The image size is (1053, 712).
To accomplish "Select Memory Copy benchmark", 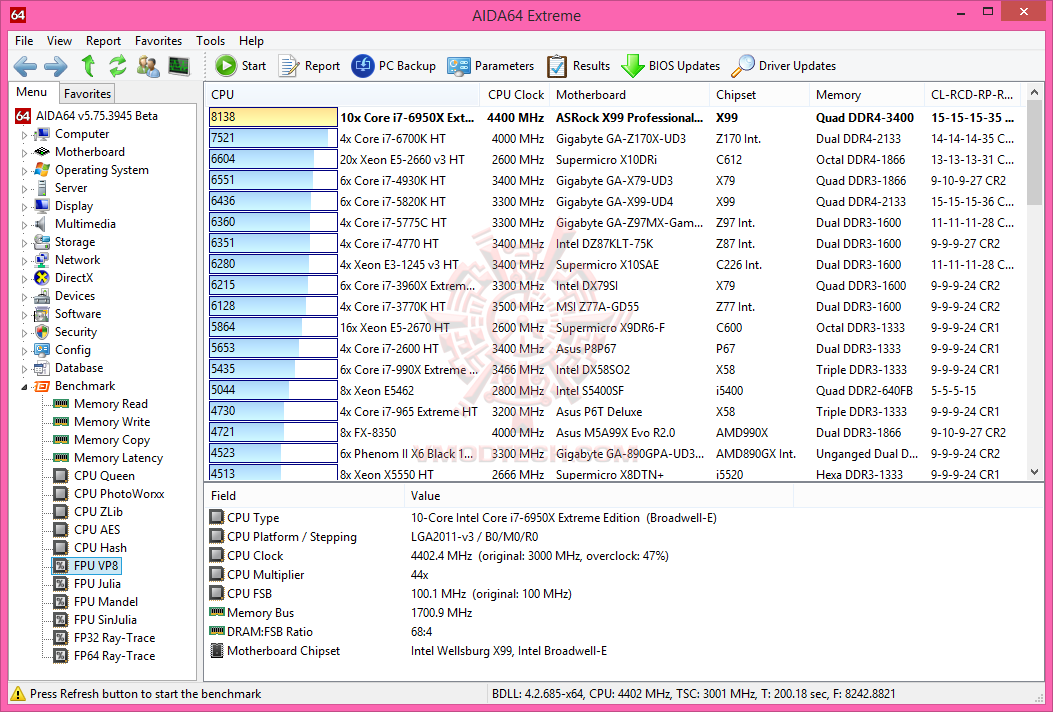I will coord(111,440).
